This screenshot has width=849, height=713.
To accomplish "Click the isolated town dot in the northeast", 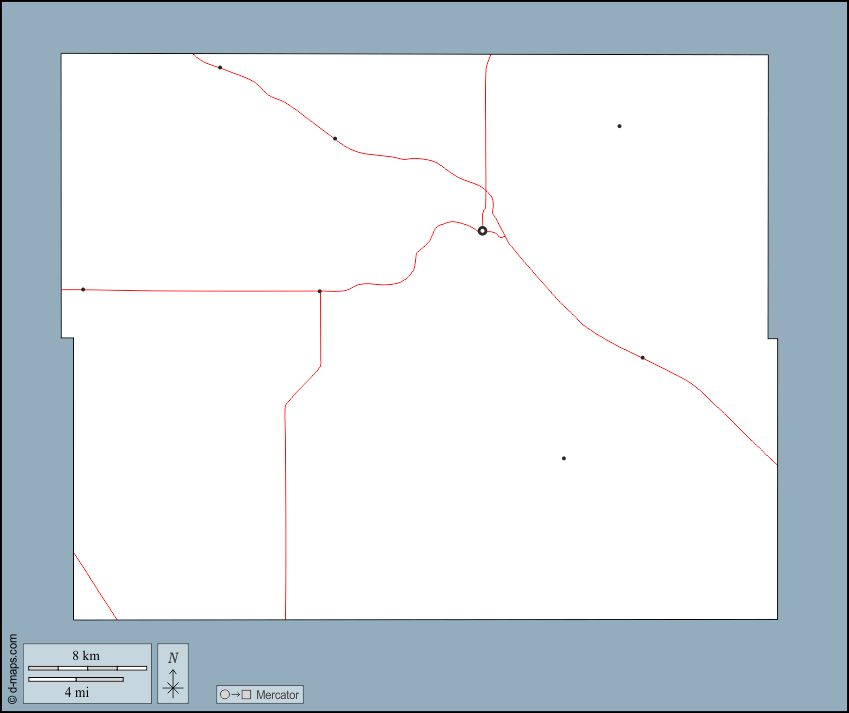I will coord(619,126).
